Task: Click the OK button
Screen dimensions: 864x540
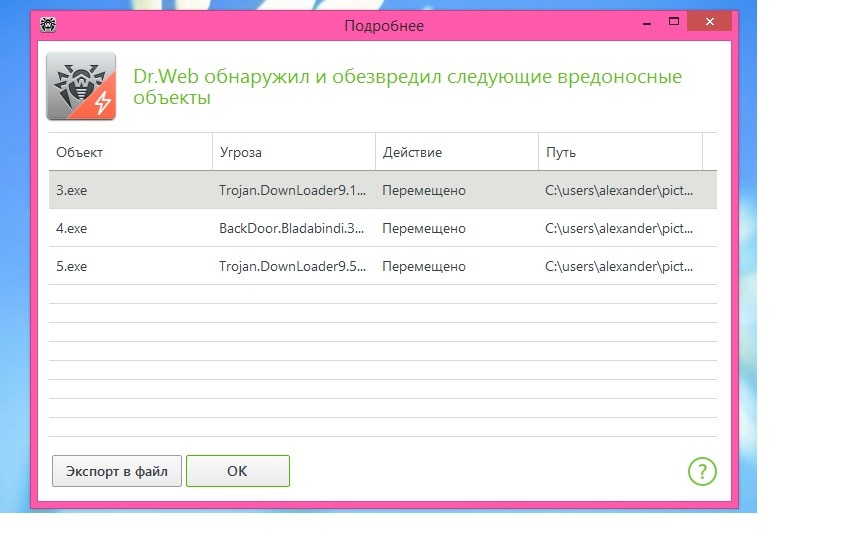Action: tap(237, 471)
